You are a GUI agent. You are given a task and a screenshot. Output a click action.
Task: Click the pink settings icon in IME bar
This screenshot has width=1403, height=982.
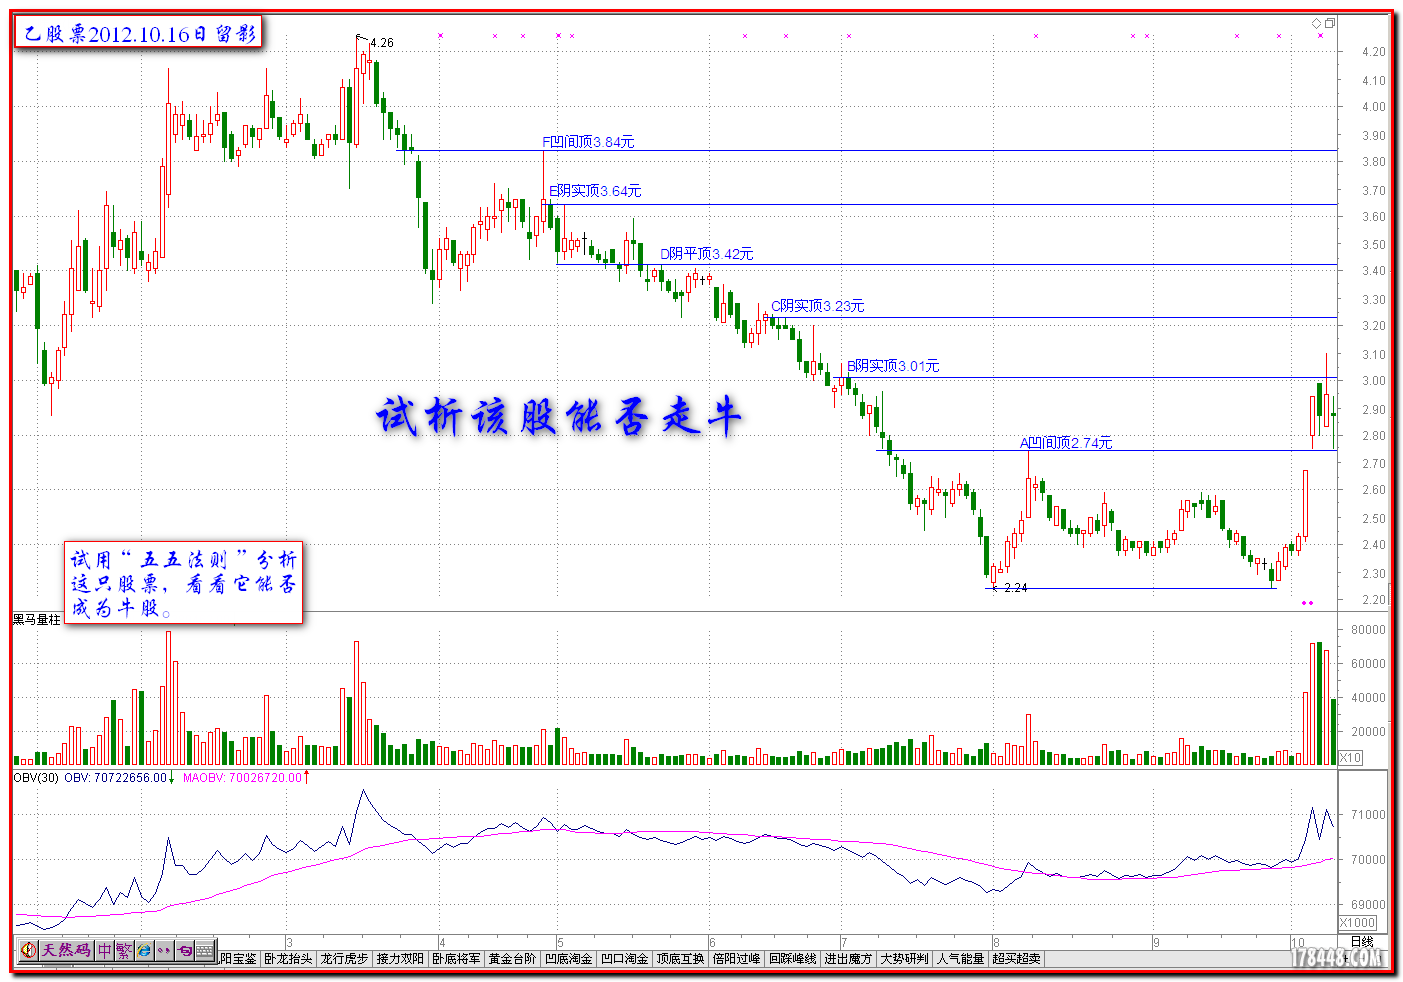click(184, 950)
